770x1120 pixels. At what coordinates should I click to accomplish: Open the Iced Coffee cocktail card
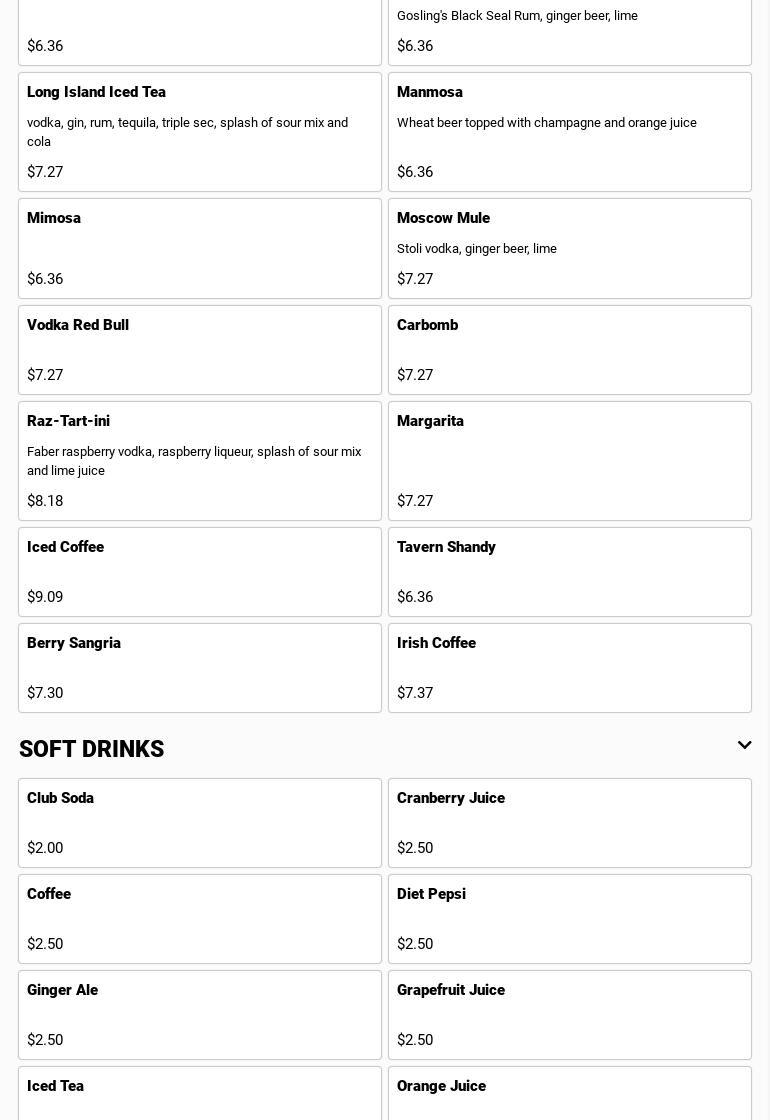tap(200, 572)
